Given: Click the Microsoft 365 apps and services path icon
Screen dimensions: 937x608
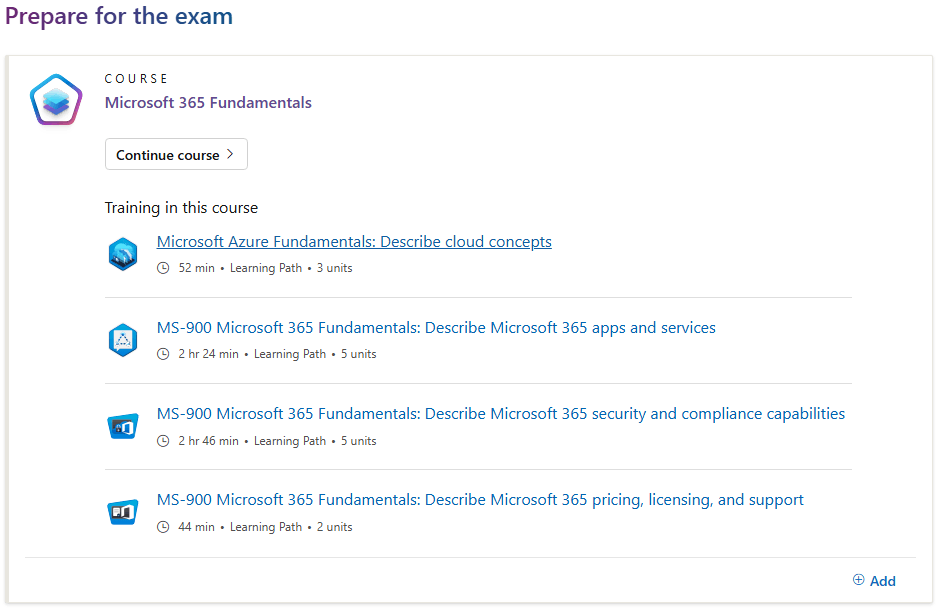Looking at the screenshot, I should 123,340.
